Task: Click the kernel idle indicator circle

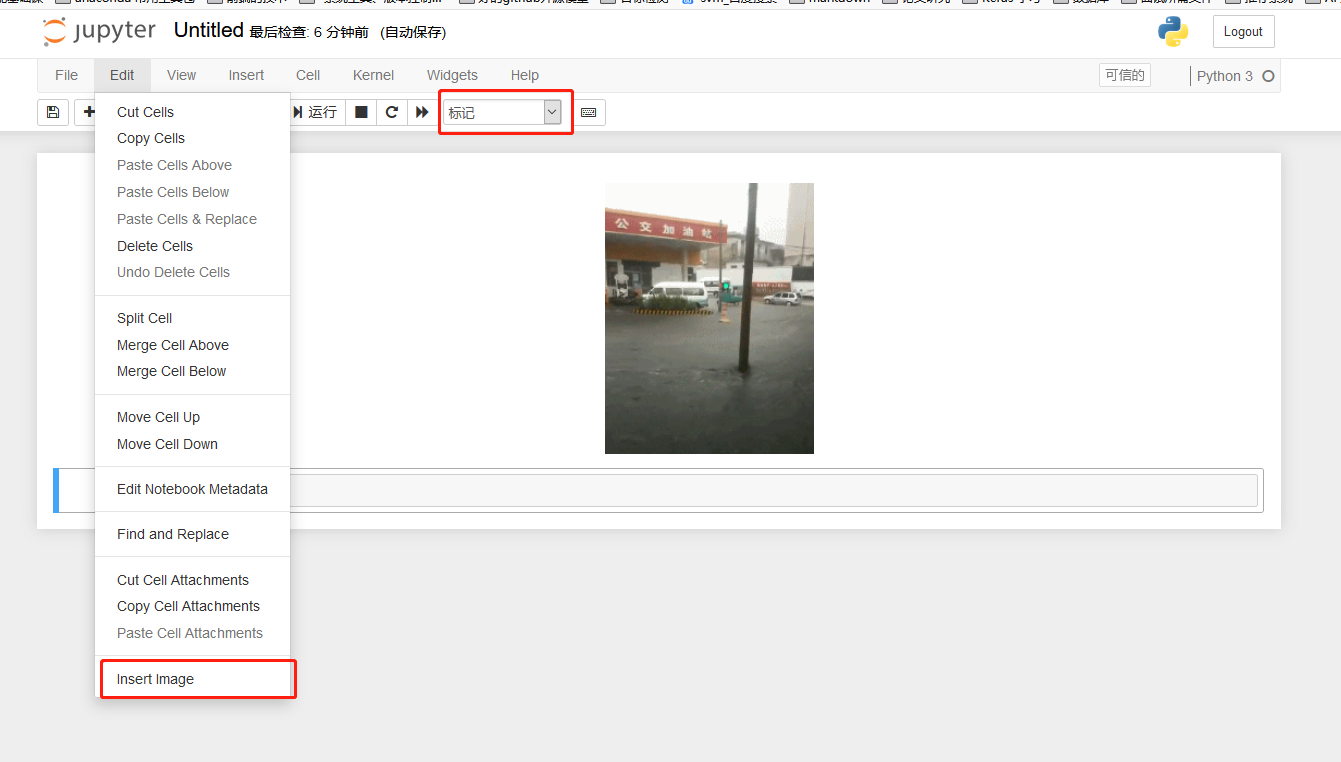Action: (x=1268, y=76)
